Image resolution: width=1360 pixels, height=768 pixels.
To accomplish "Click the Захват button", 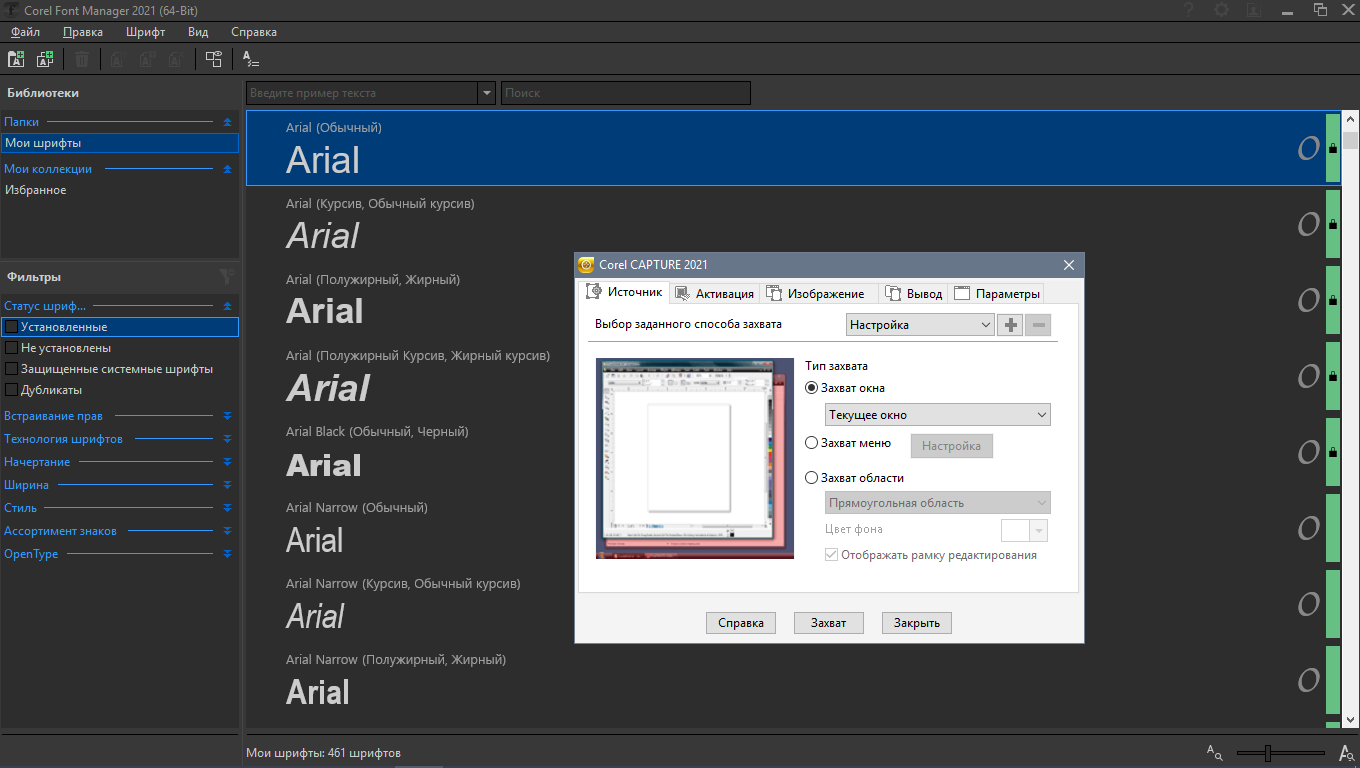I will [x=828, y=623].
